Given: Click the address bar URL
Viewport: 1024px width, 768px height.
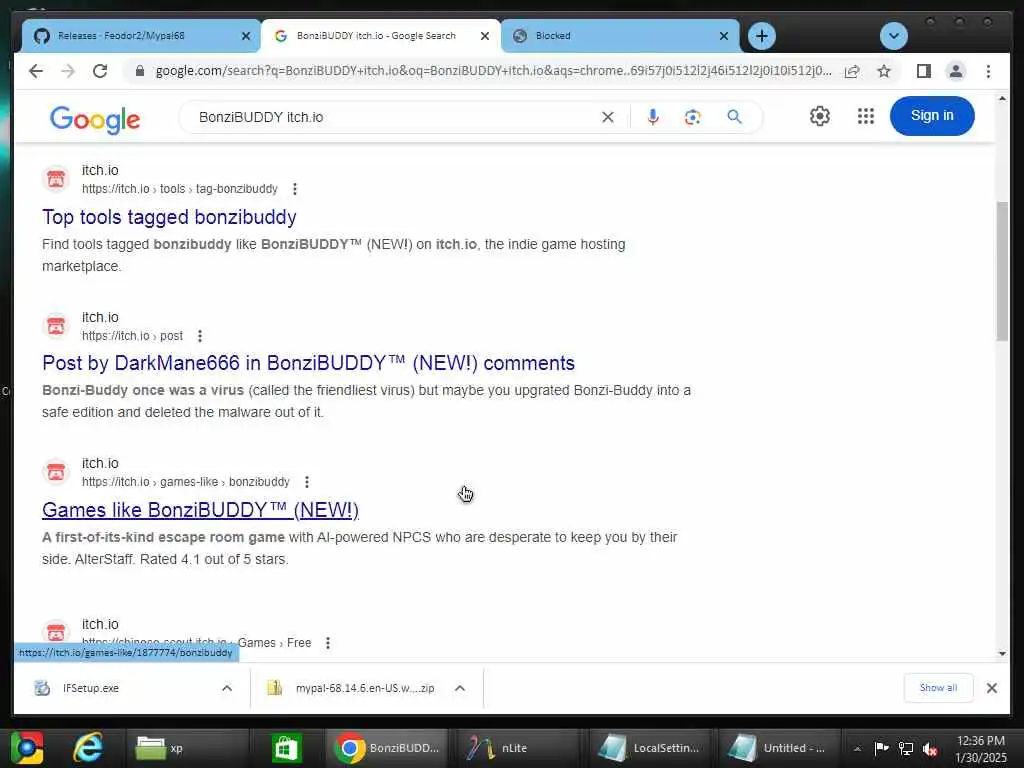Looking at the screenshot, I should click(493, 71).
